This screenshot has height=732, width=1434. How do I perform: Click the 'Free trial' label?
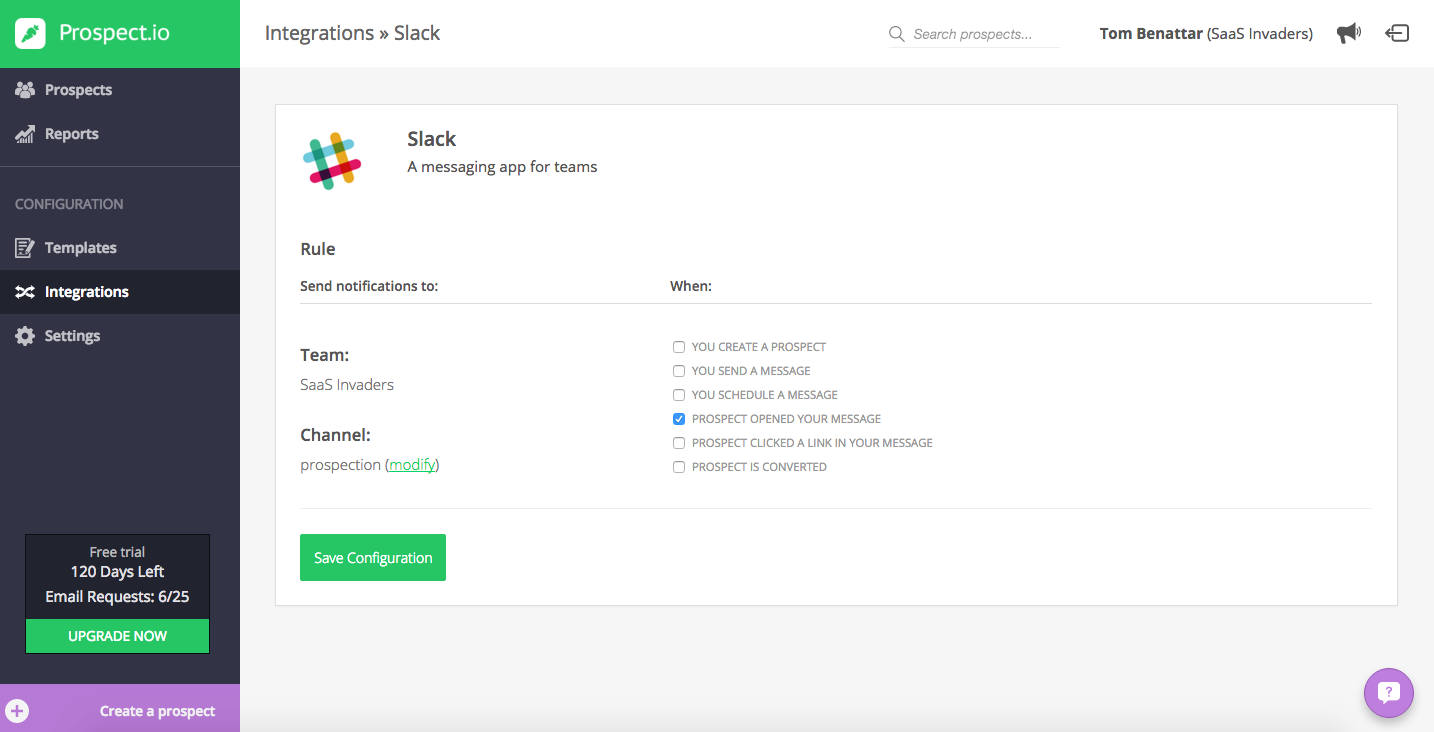pyautogui.click(x=117, y=552)
